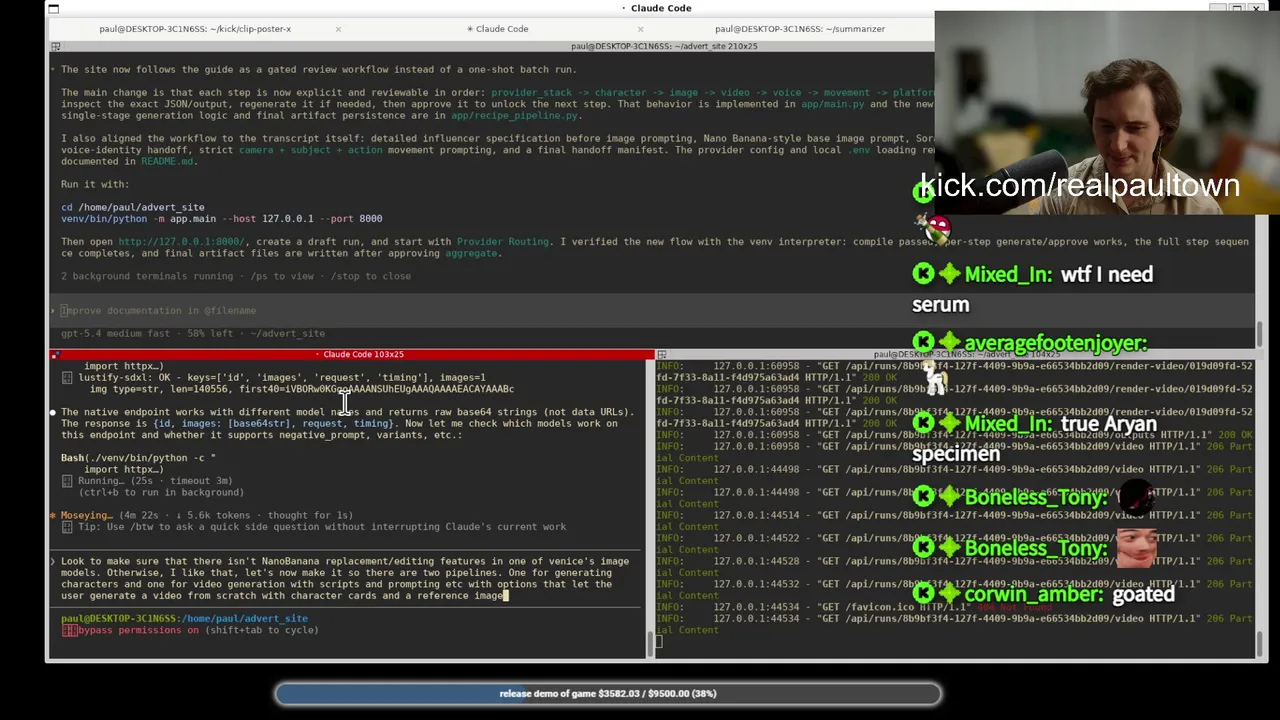Click the output icon beside 'Running… (25s'
This screenshot has width=1280, height=720.
(67, 481)
